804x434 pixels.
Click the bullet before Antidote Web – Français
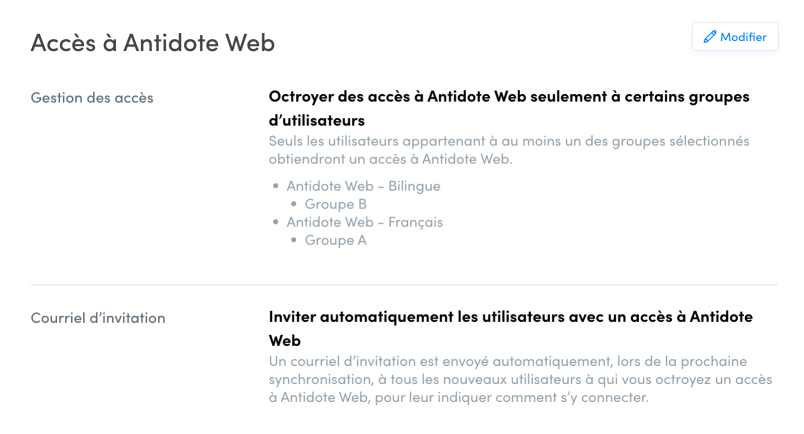276,222
